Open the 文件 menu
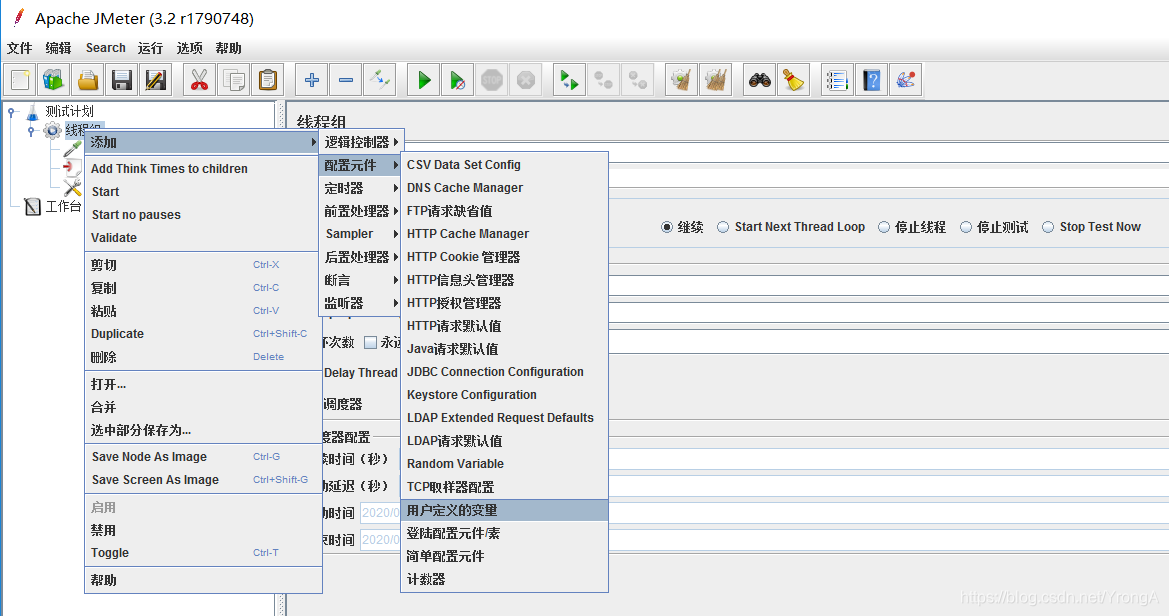This screenshot has height=616, width=1169. (x=19, y=48)
